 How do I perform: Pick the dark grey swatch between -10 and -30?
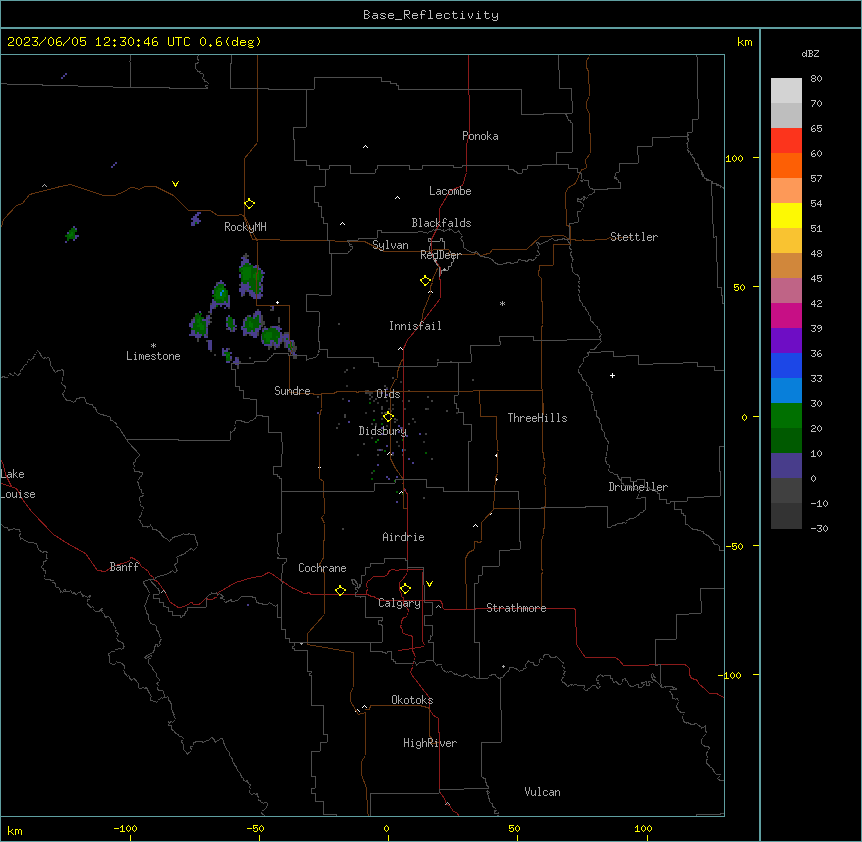786,516
